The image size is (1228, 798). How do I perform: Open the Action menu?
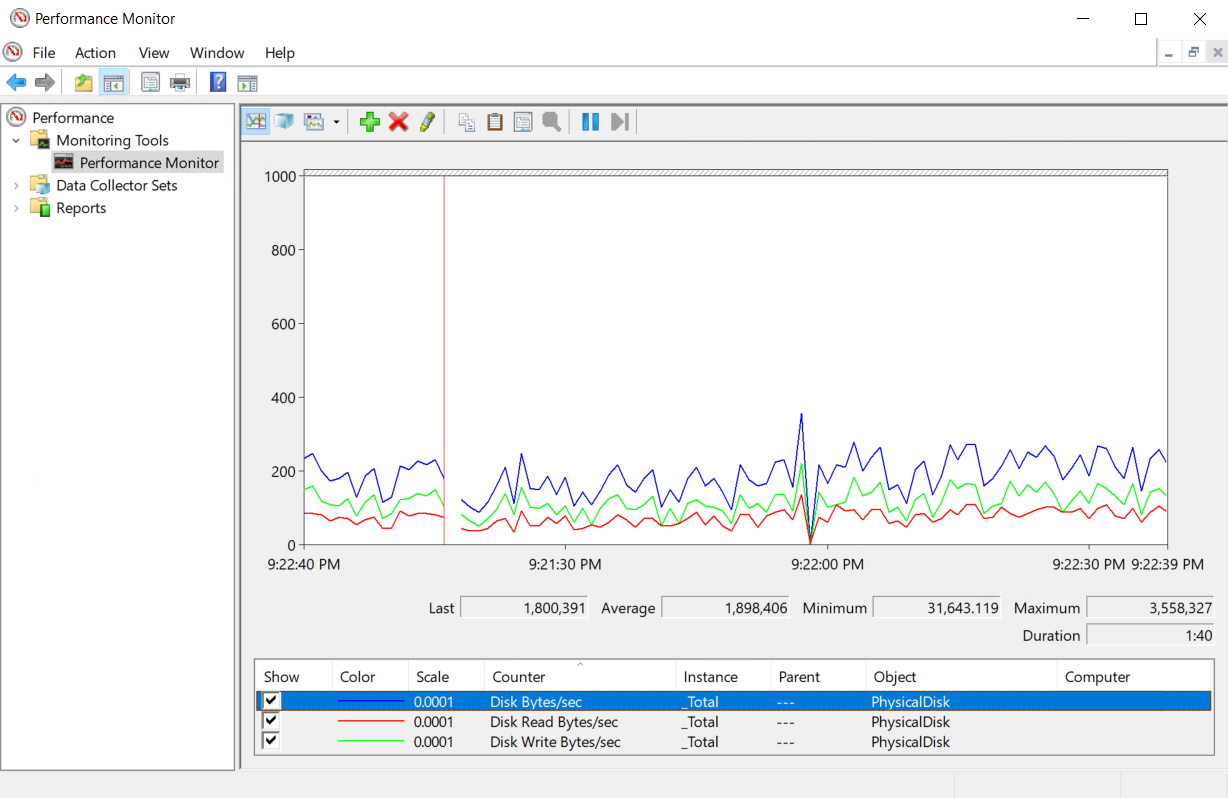coord(95,53)
